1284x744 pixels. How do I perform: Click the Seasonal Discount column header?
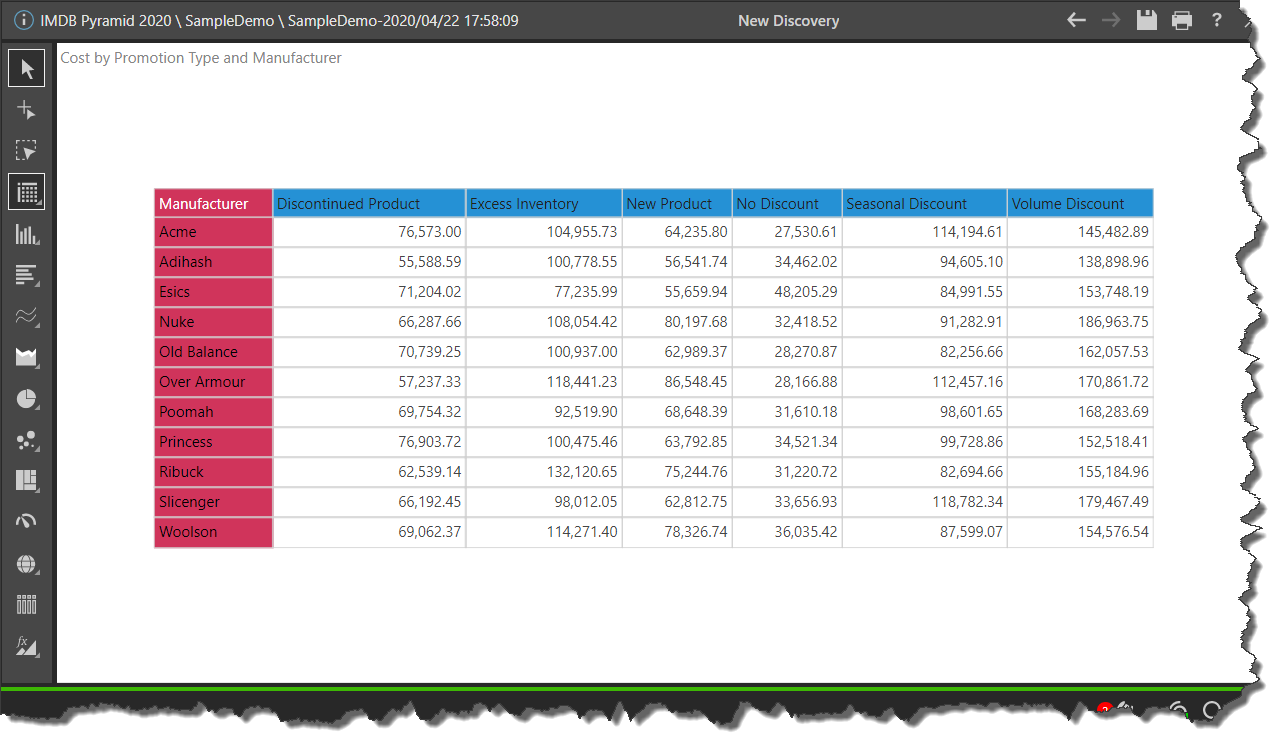point(923,203)
